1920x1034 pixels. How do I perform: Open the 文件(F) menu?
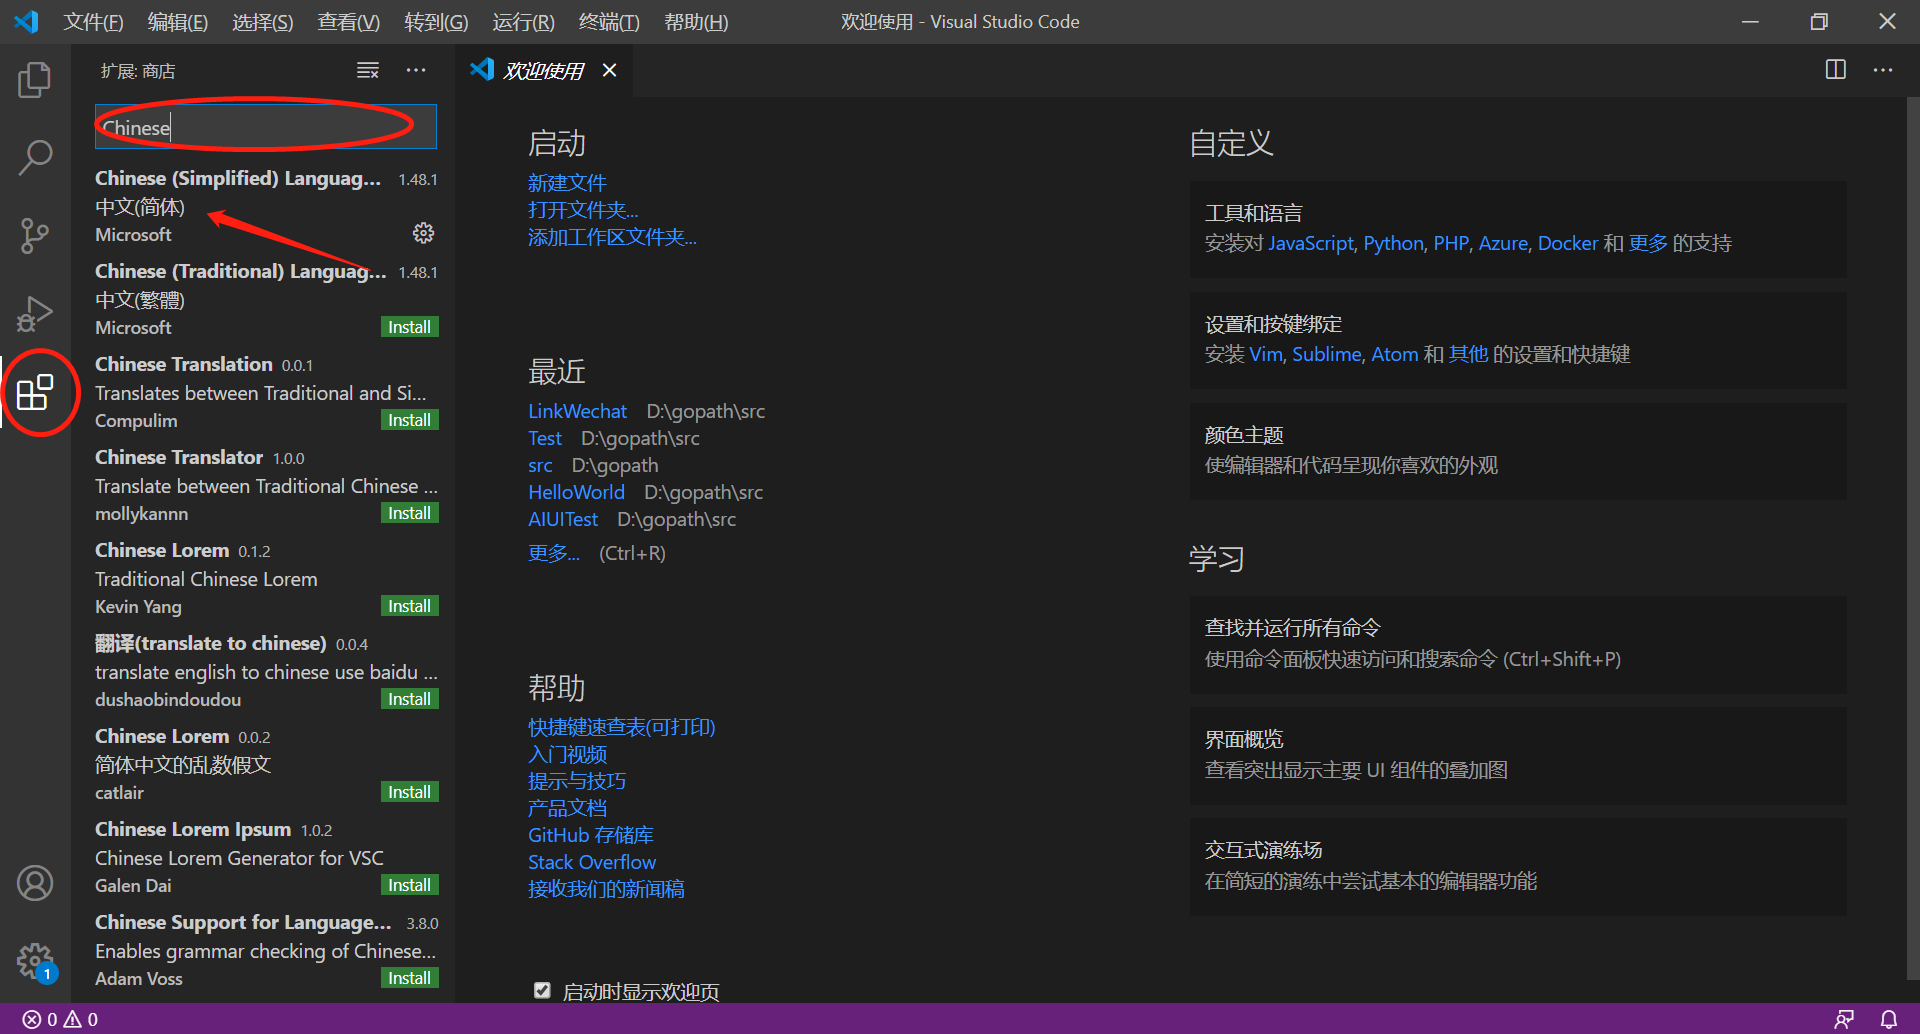tap(93, 22)
